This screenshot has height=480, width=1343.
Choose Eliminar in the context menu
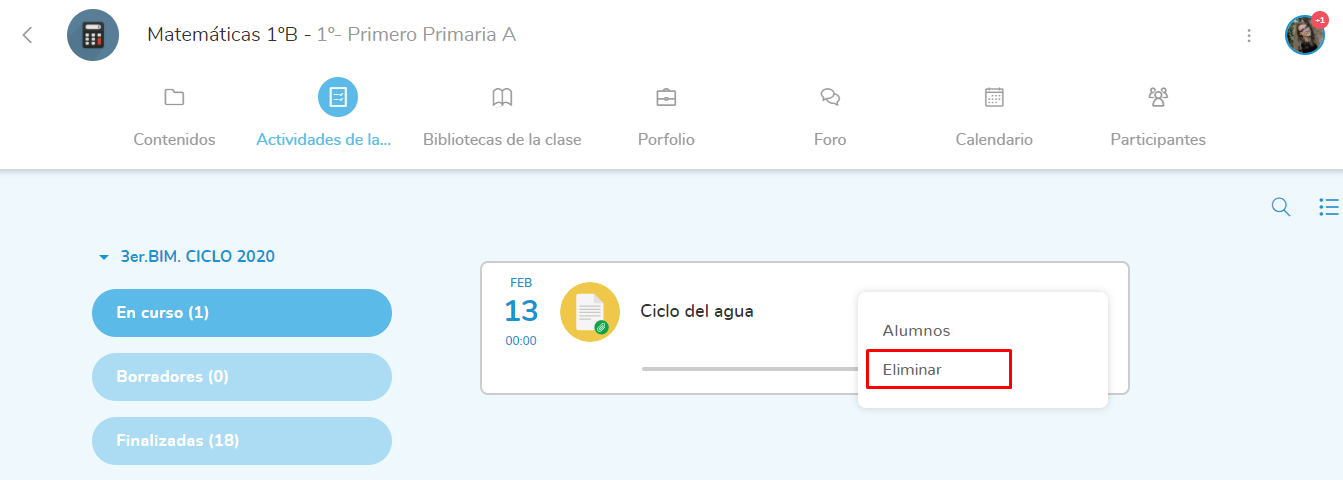(912, 369)
